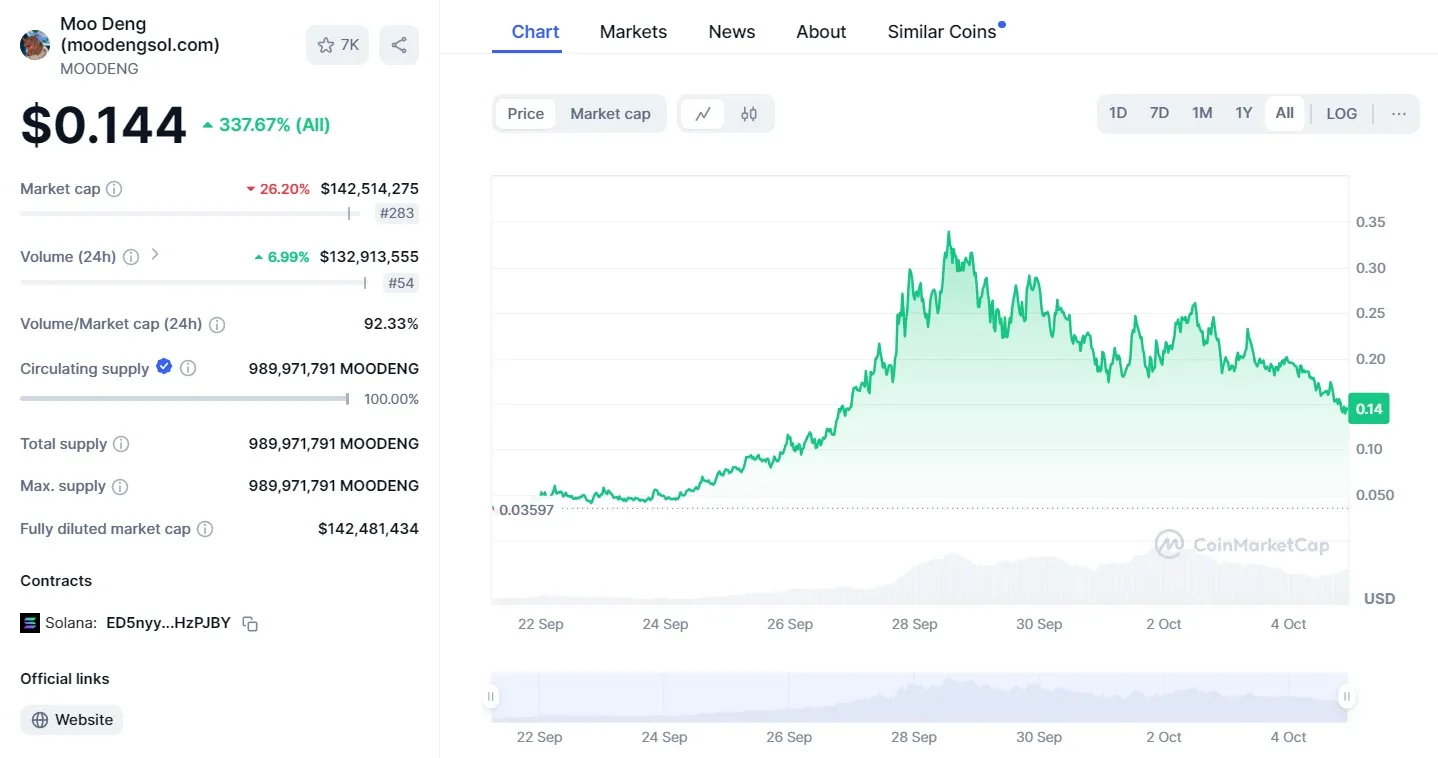The image size is (1438, 758).
Task: Click Moo Deng coin logo image
Action: 35,45
